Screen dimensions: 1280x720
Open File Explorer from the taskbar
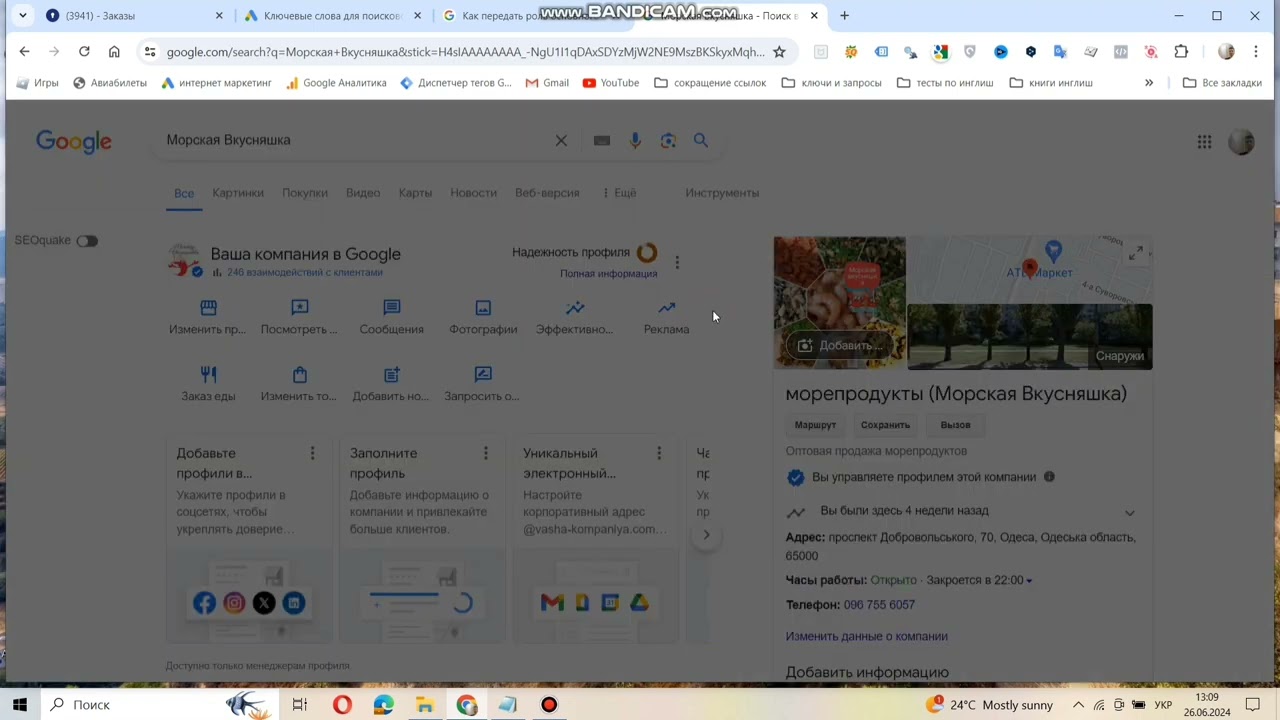425,705
